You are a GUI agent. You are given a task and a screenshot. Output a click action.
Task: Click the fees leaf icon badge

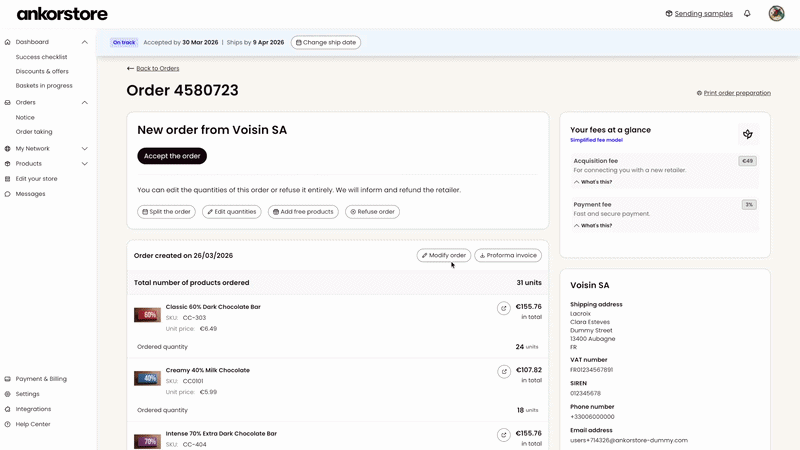747,134
